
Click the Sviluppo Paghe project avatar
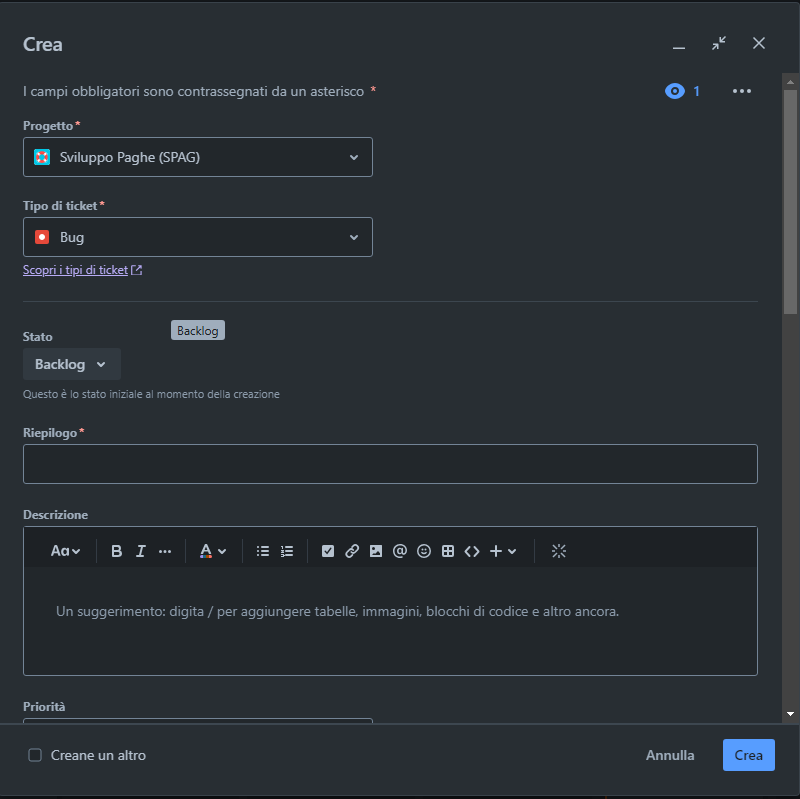42,157
